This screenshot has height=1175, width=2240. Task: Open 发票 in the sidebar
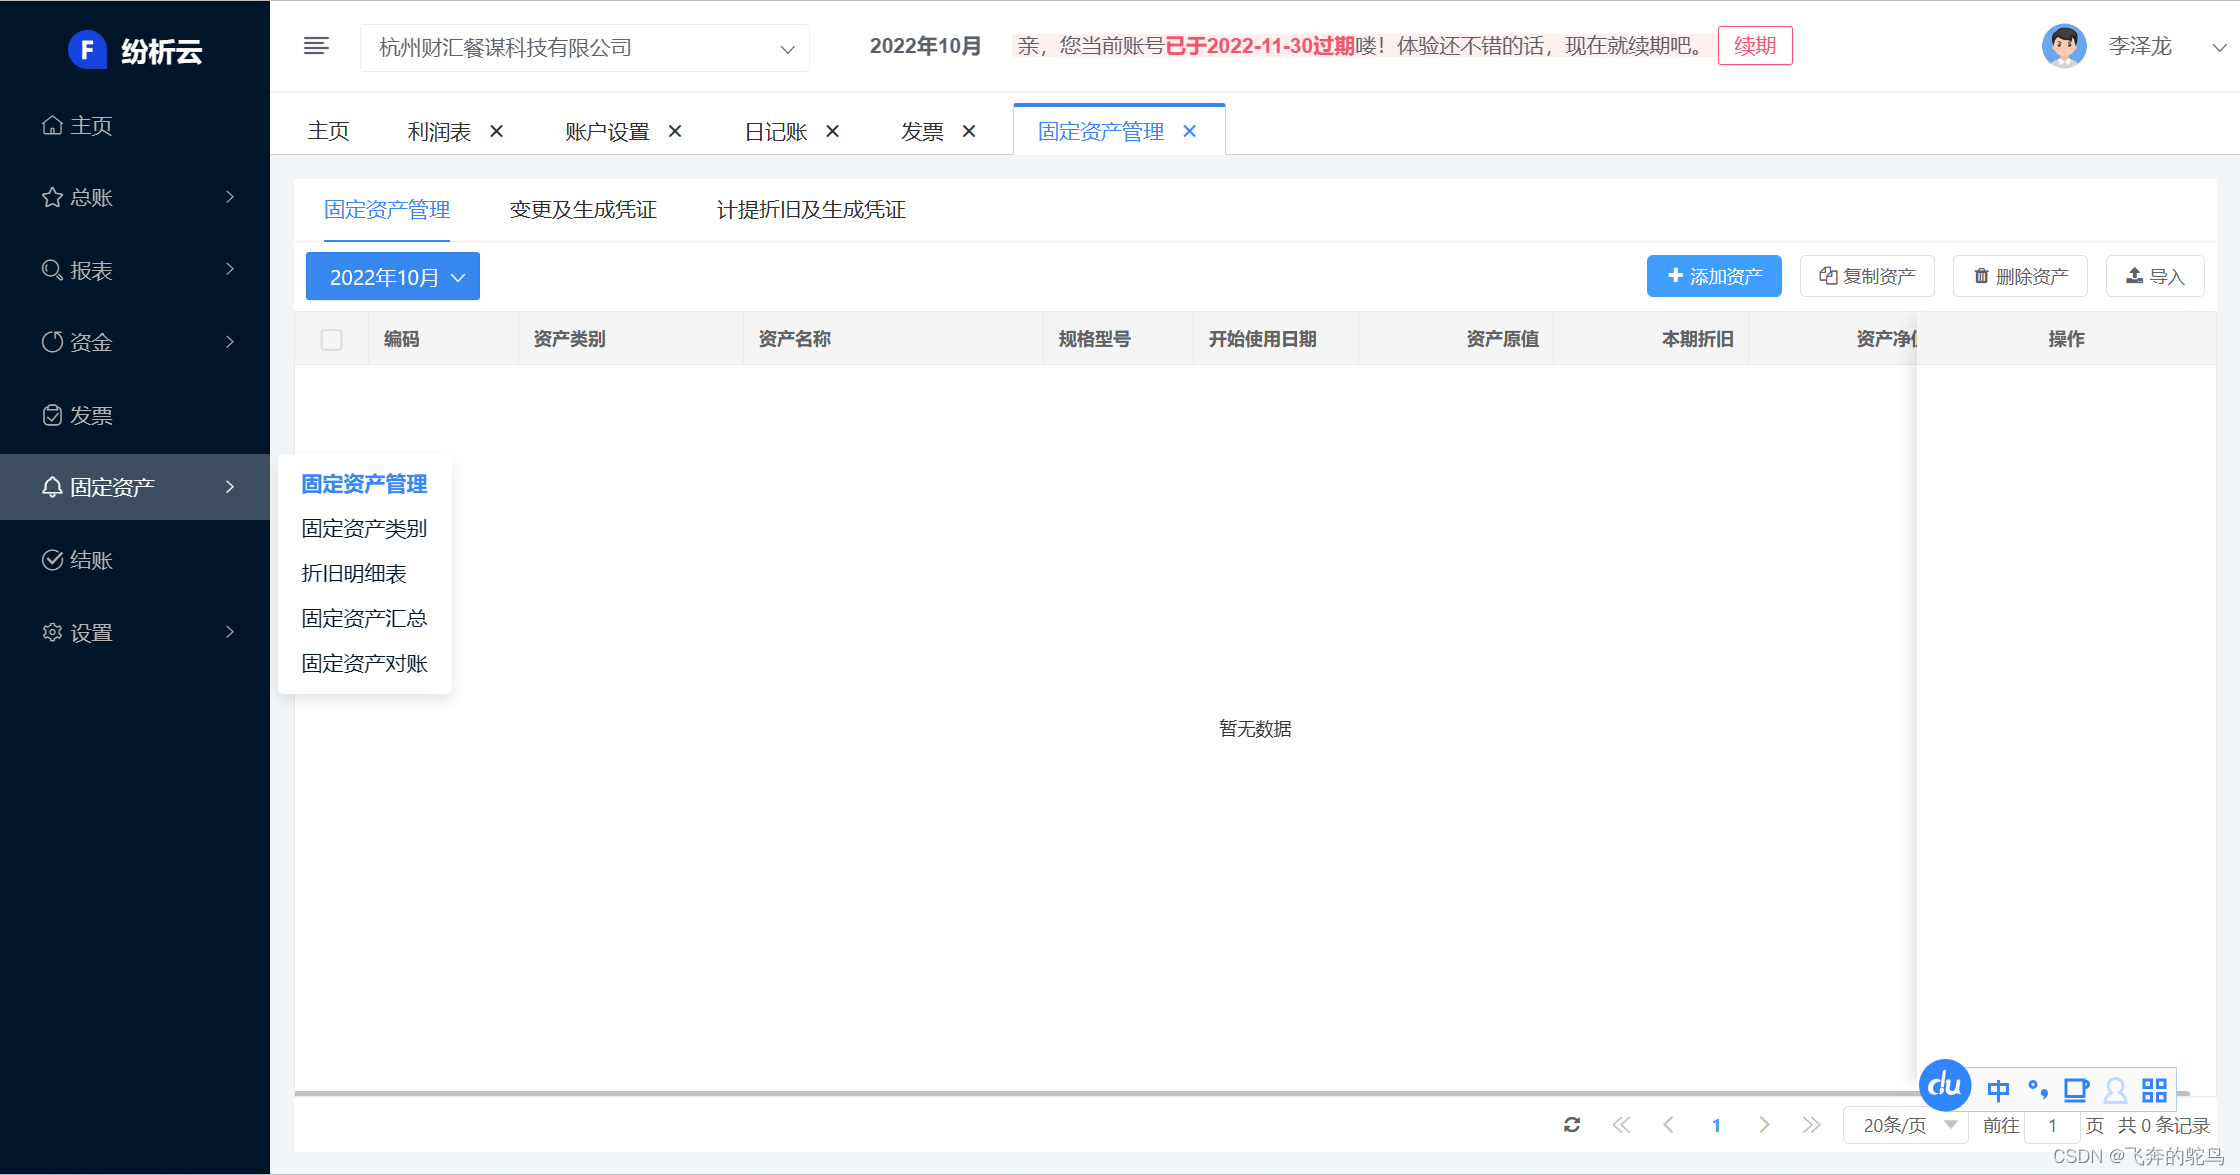pos(91,415)
